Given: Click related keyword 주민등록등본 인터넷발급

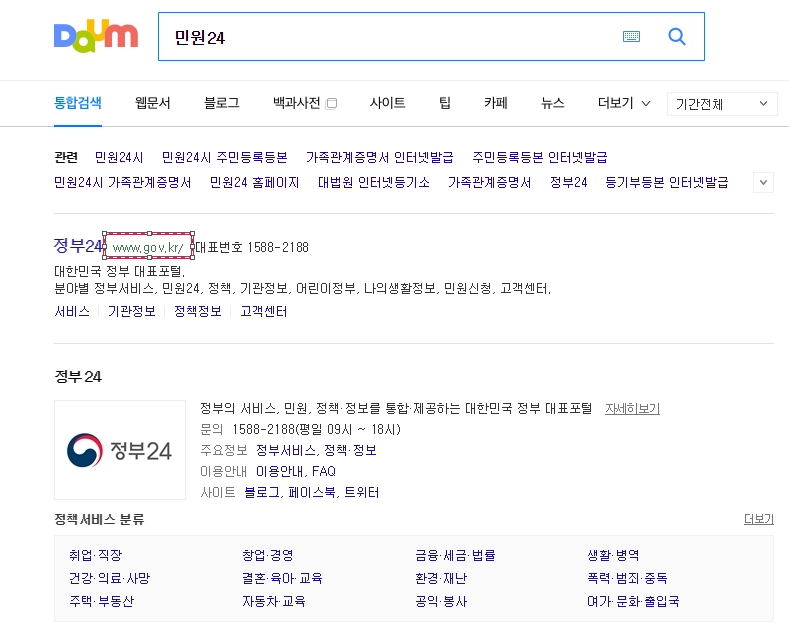Looking at the screenshot, I should (539, 157).
